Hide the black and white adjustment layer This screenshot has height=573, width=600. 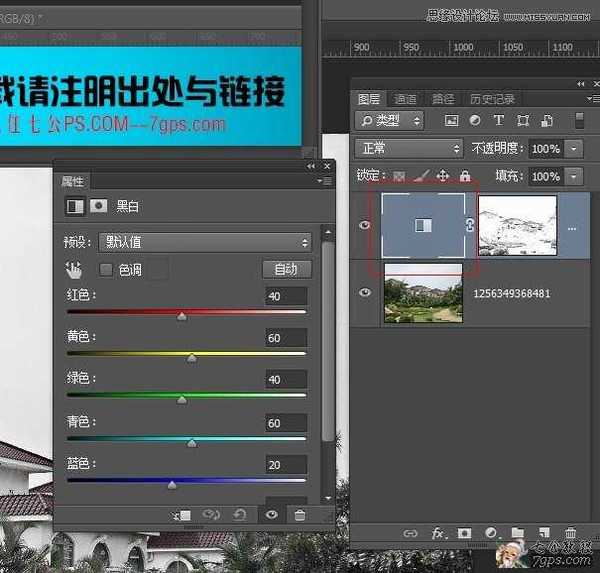coord(364,225)
